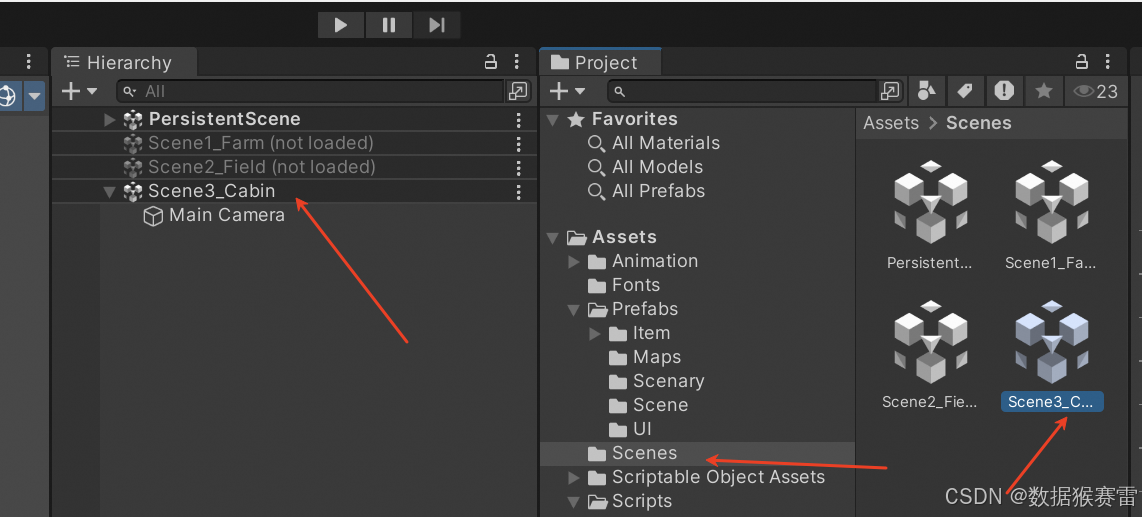Expand the Animation folder arrow
Screen dimensions: 1142x517
[574, 261]
